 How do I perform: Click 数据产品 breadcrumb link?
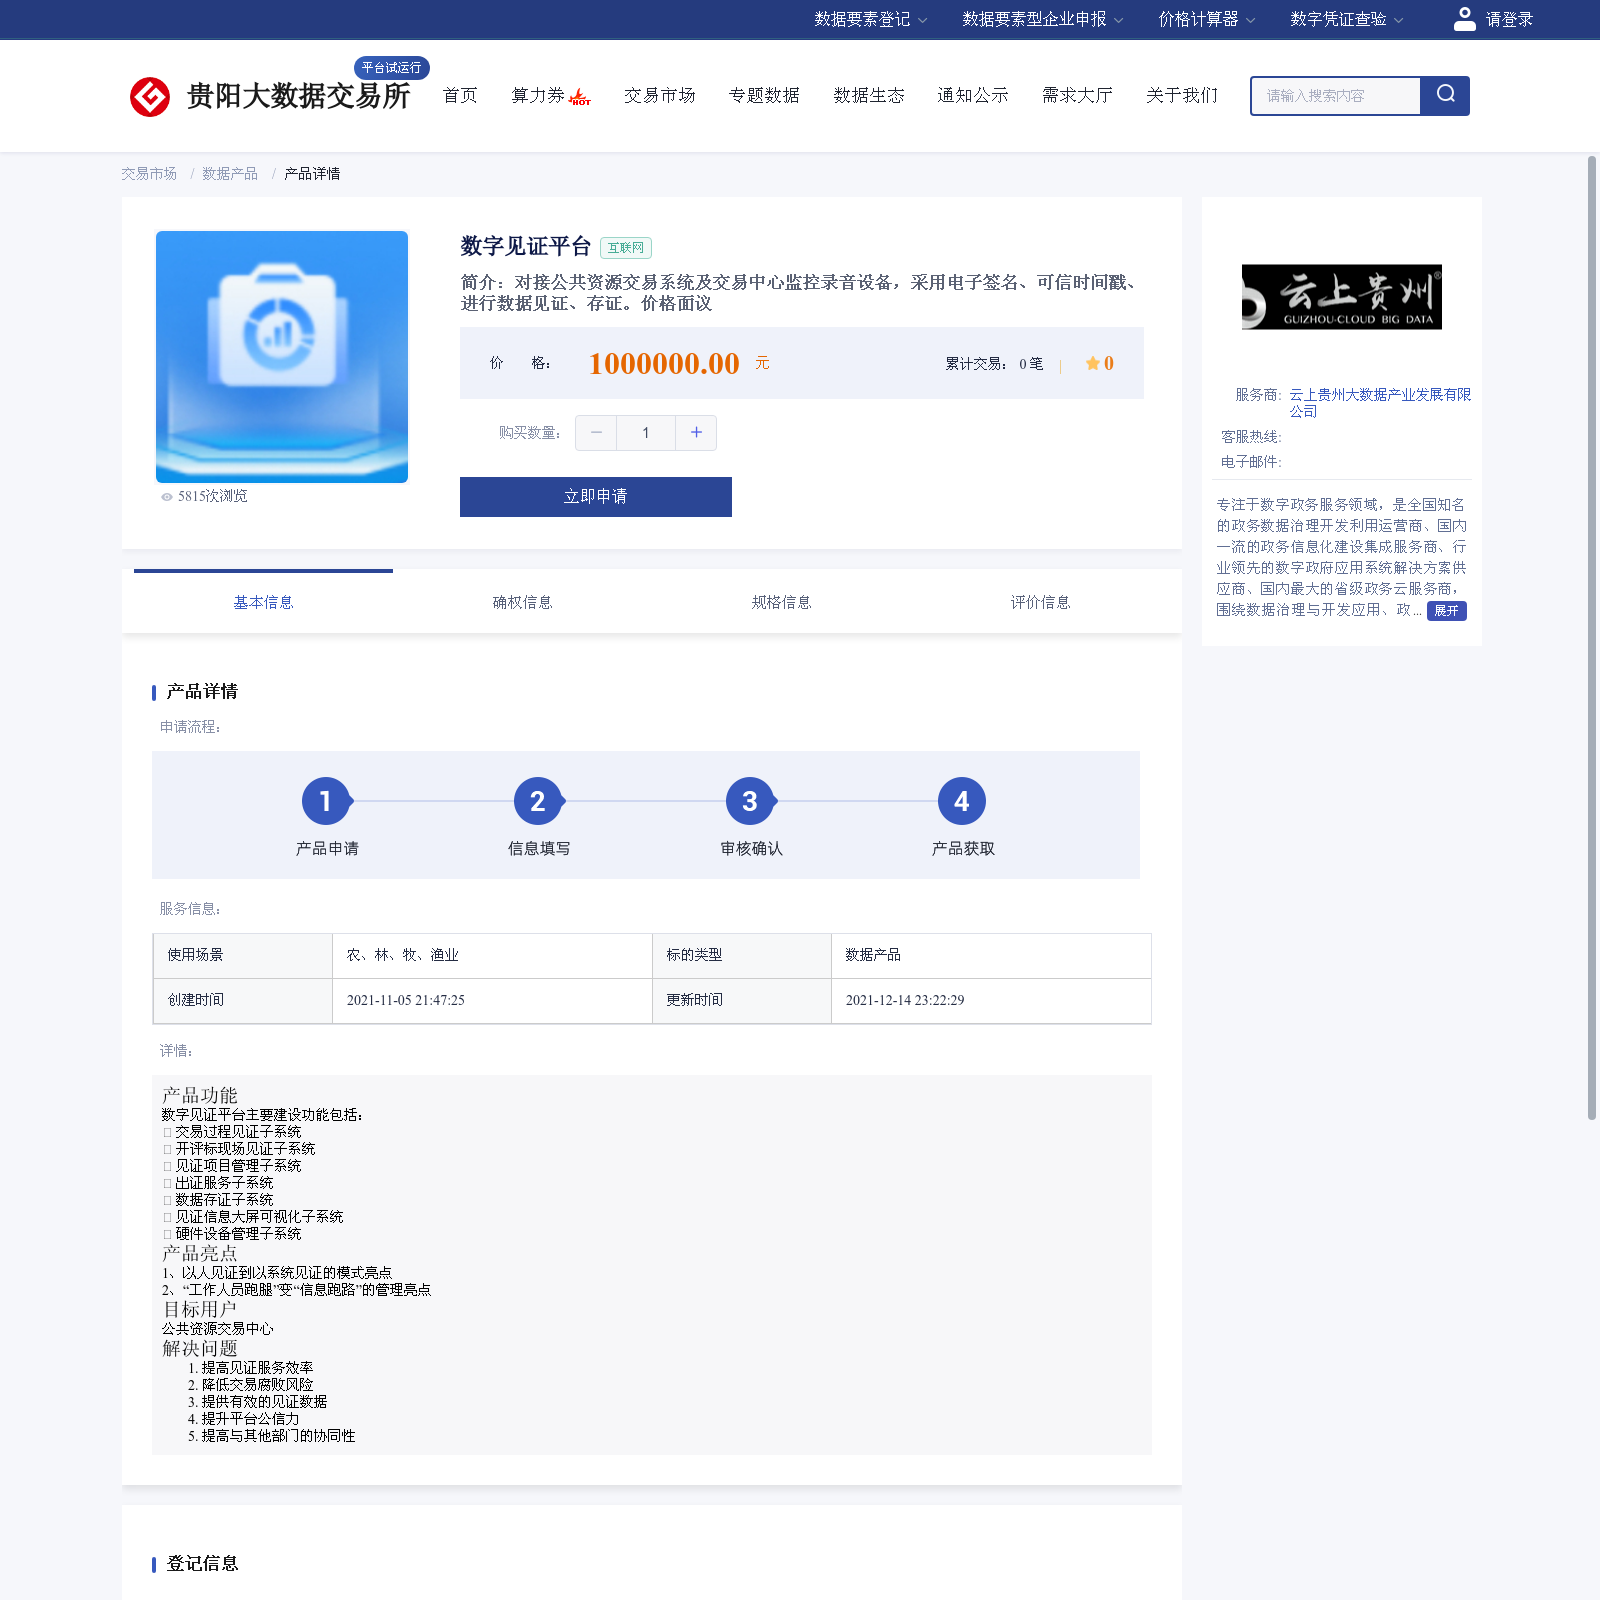[230, 174]
